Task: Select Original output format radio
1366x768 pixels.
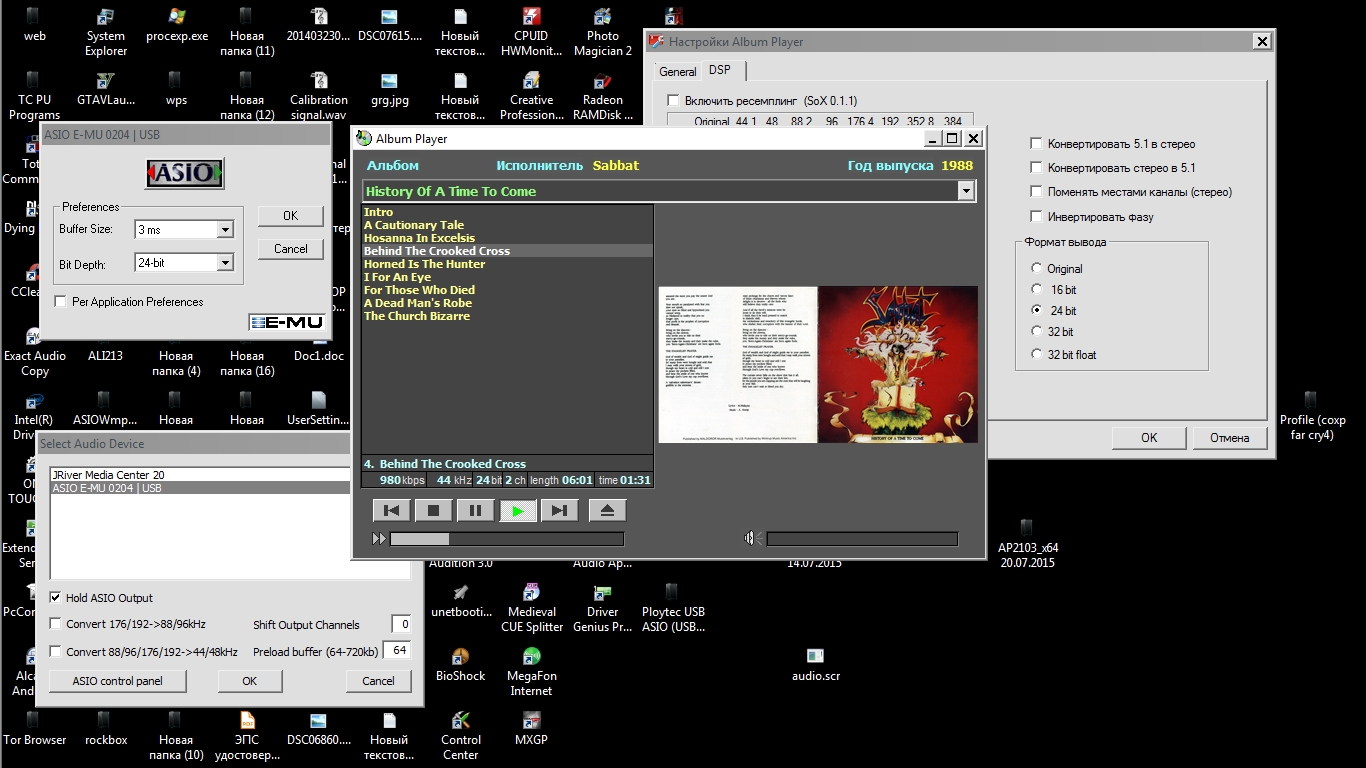Action: (1037, 269)
